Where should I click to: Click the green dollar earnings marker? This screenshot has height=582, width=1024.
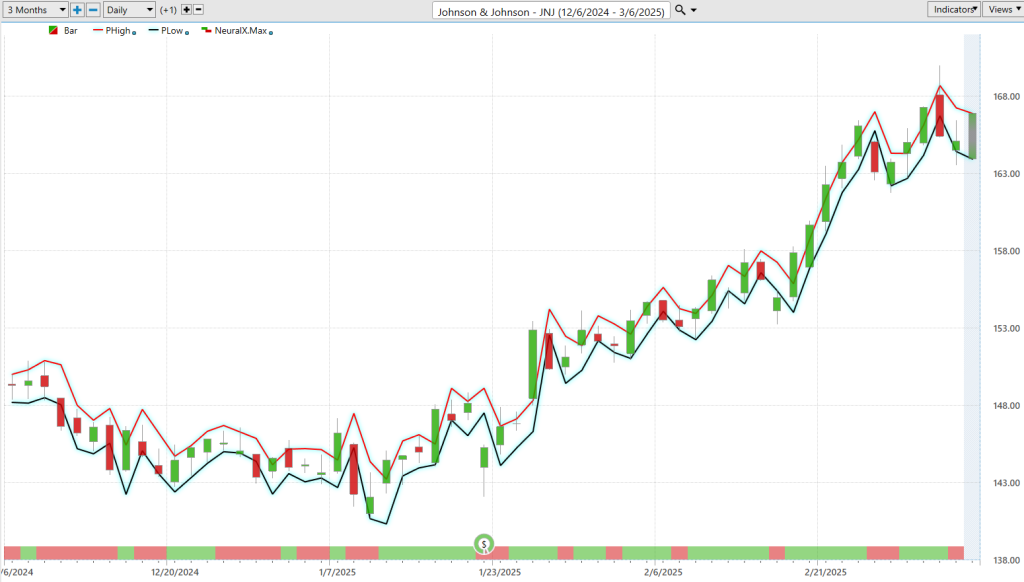click(x=484, y=544)
